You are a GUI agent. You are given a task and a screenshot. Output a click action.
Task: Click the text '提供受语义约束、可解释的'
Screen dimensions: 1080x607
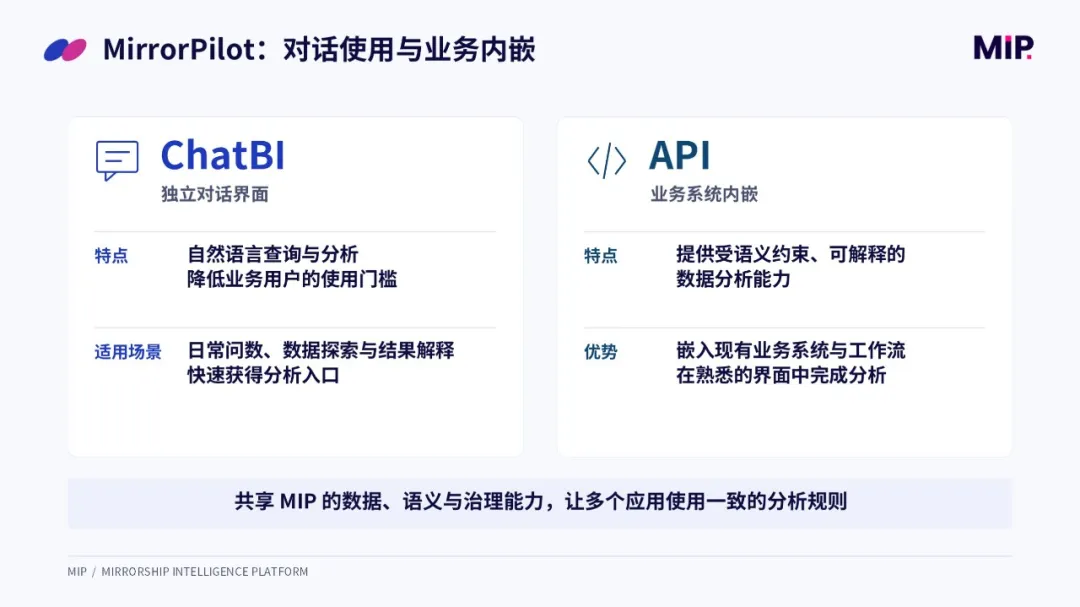point(791,254)
